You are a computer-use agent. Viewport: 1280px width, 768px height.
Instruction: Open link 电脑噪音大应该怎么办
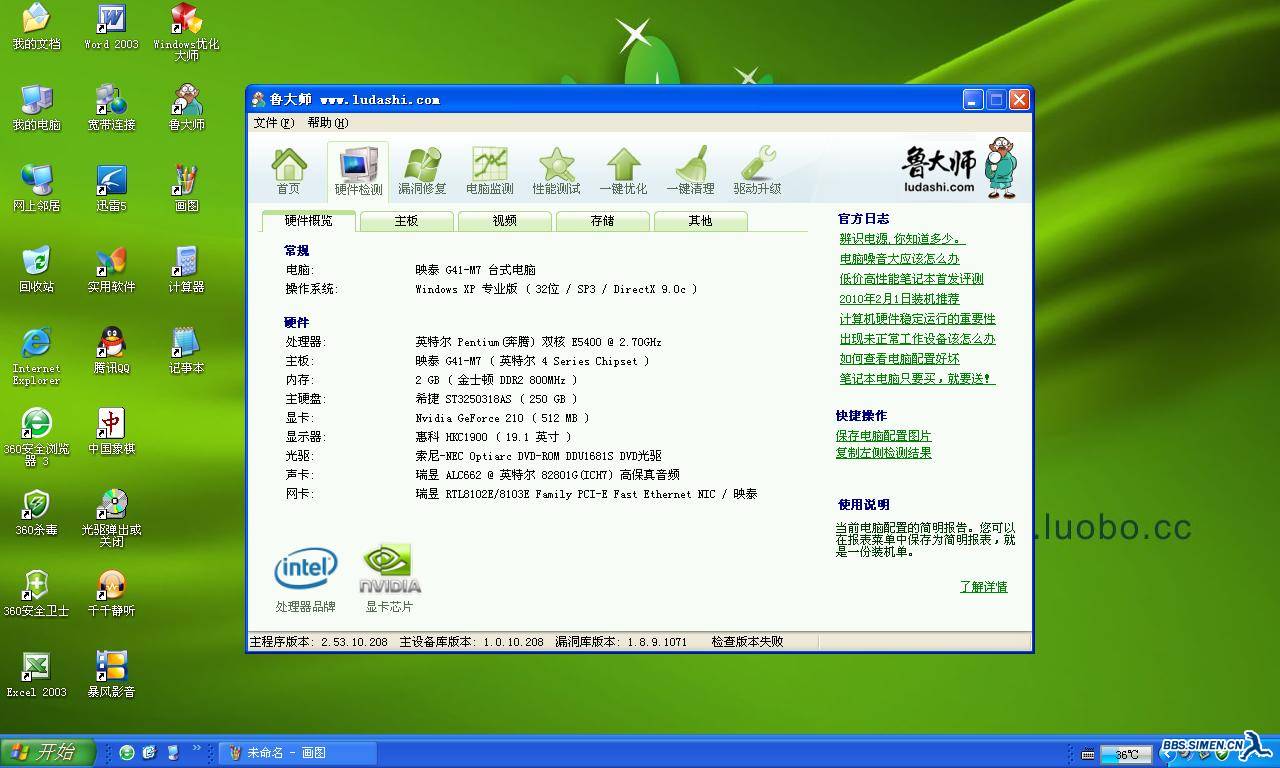899,259
